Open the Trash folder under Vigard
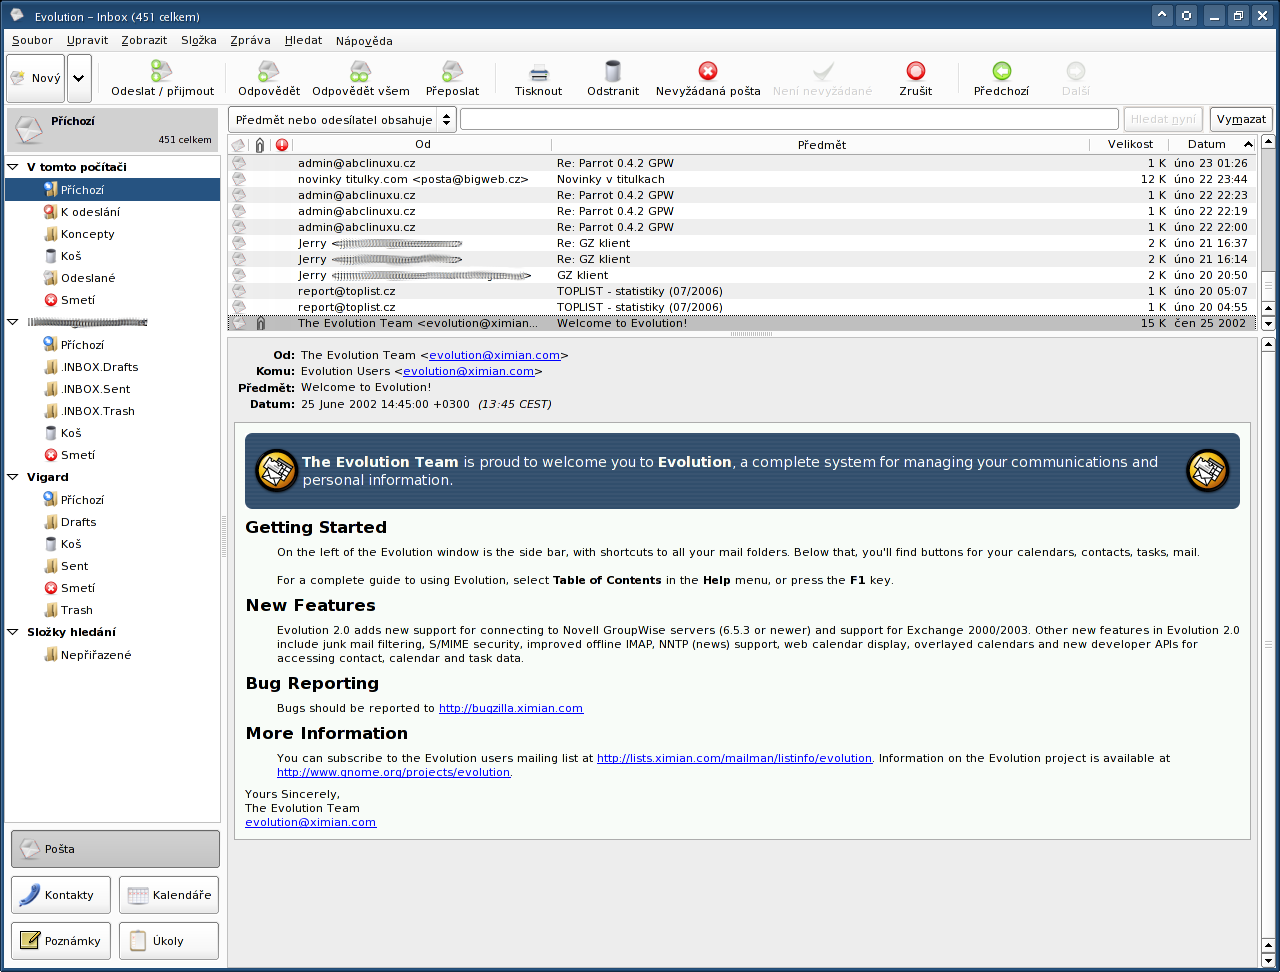 tap(77, 610)
